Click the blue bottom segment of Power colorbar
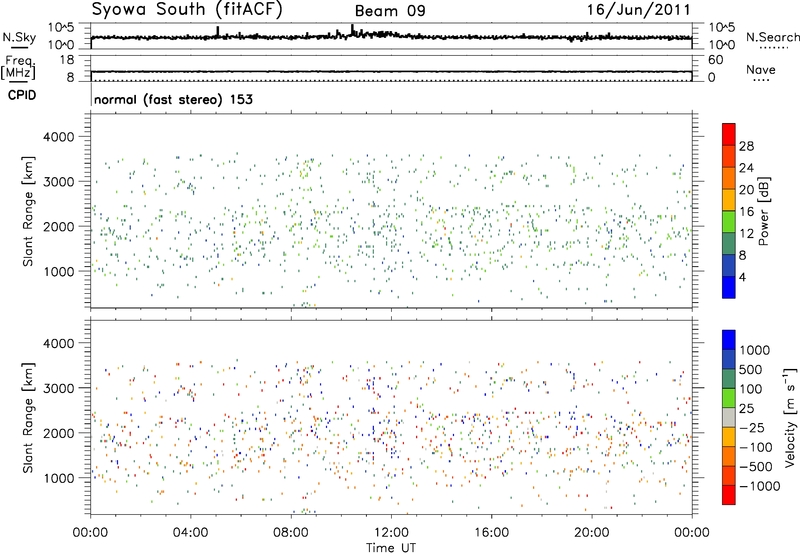 pos(729,287)
